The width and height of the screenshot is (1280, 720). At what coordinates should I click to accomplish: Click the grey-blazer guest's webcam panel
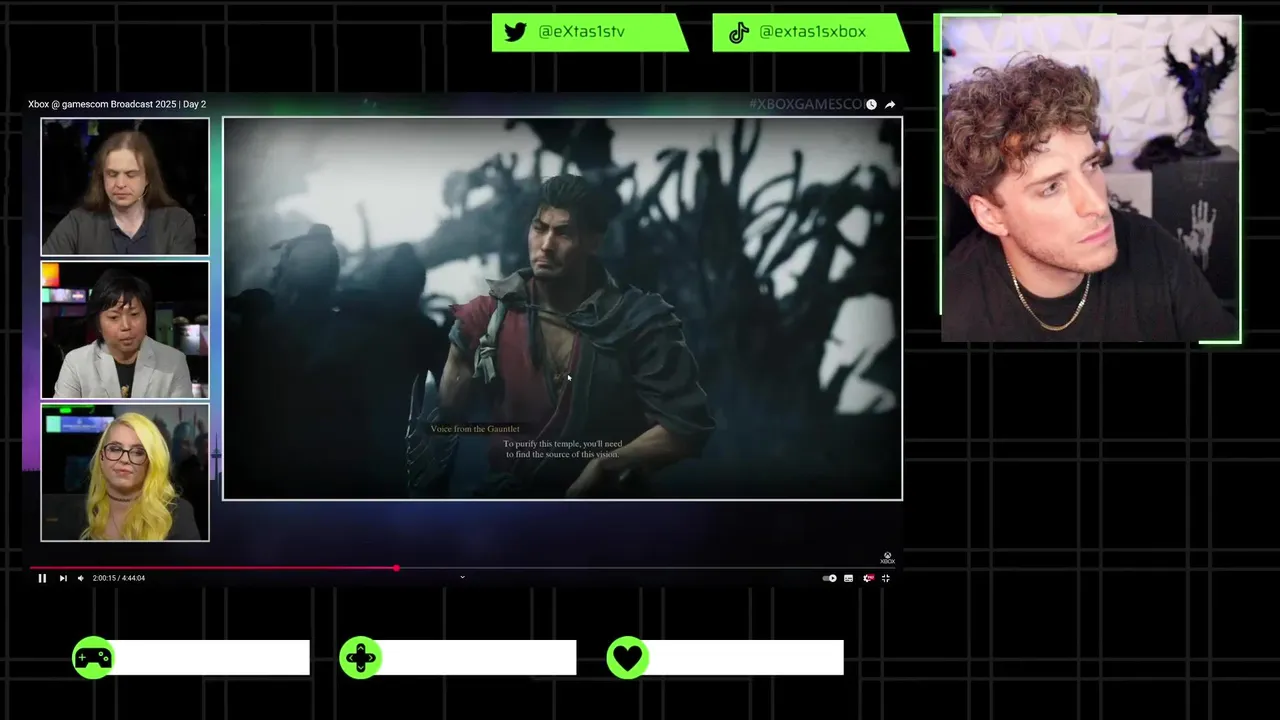pyautogui.click(x=125, y=330)
